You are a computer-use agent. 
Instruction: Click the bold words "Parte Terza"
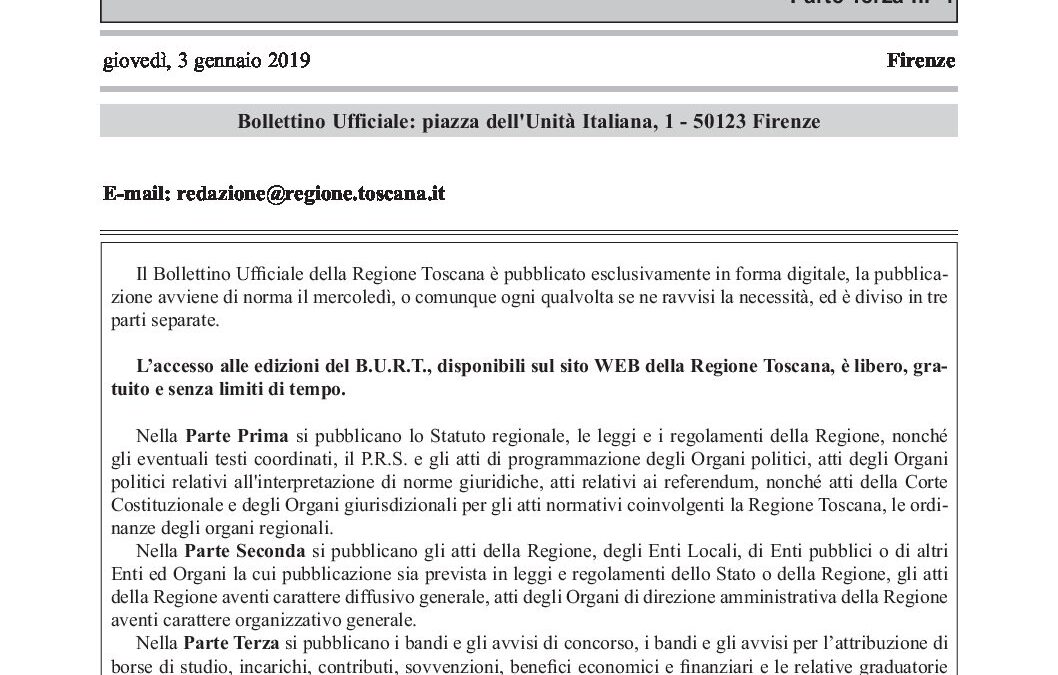[231, 643]
